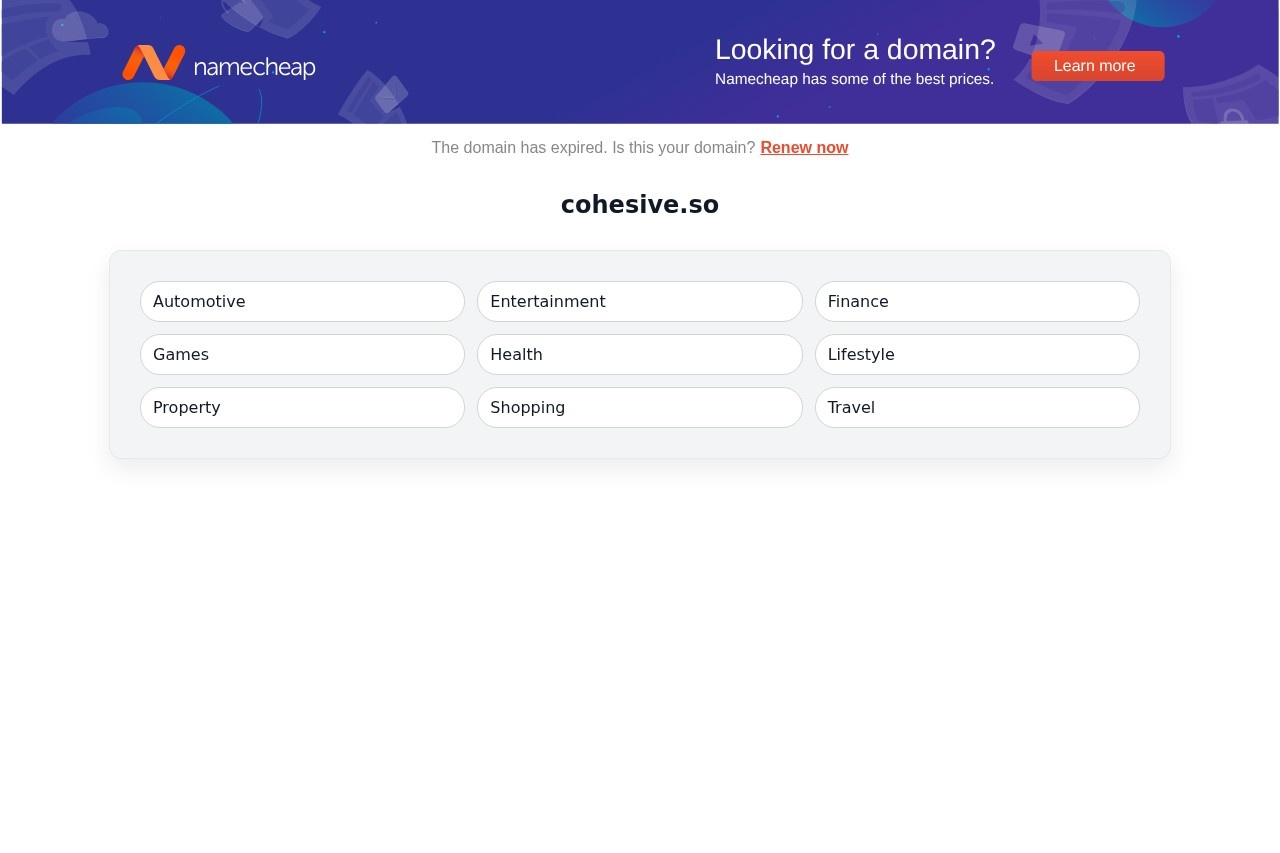Image resolution: width=1280 pixels, height=853 pixels.
Task: Browse the Property category
Action: [302, 408]
